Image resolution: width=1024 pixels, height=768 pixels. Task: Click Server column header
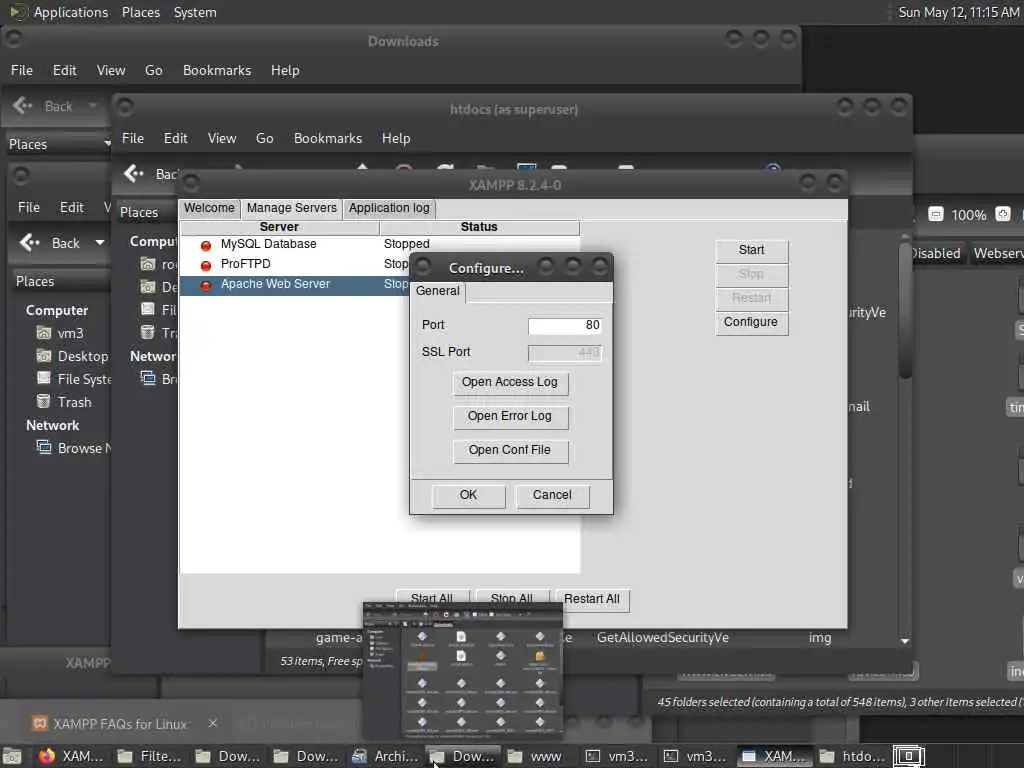pyautogui.click(x=280, y=227)
